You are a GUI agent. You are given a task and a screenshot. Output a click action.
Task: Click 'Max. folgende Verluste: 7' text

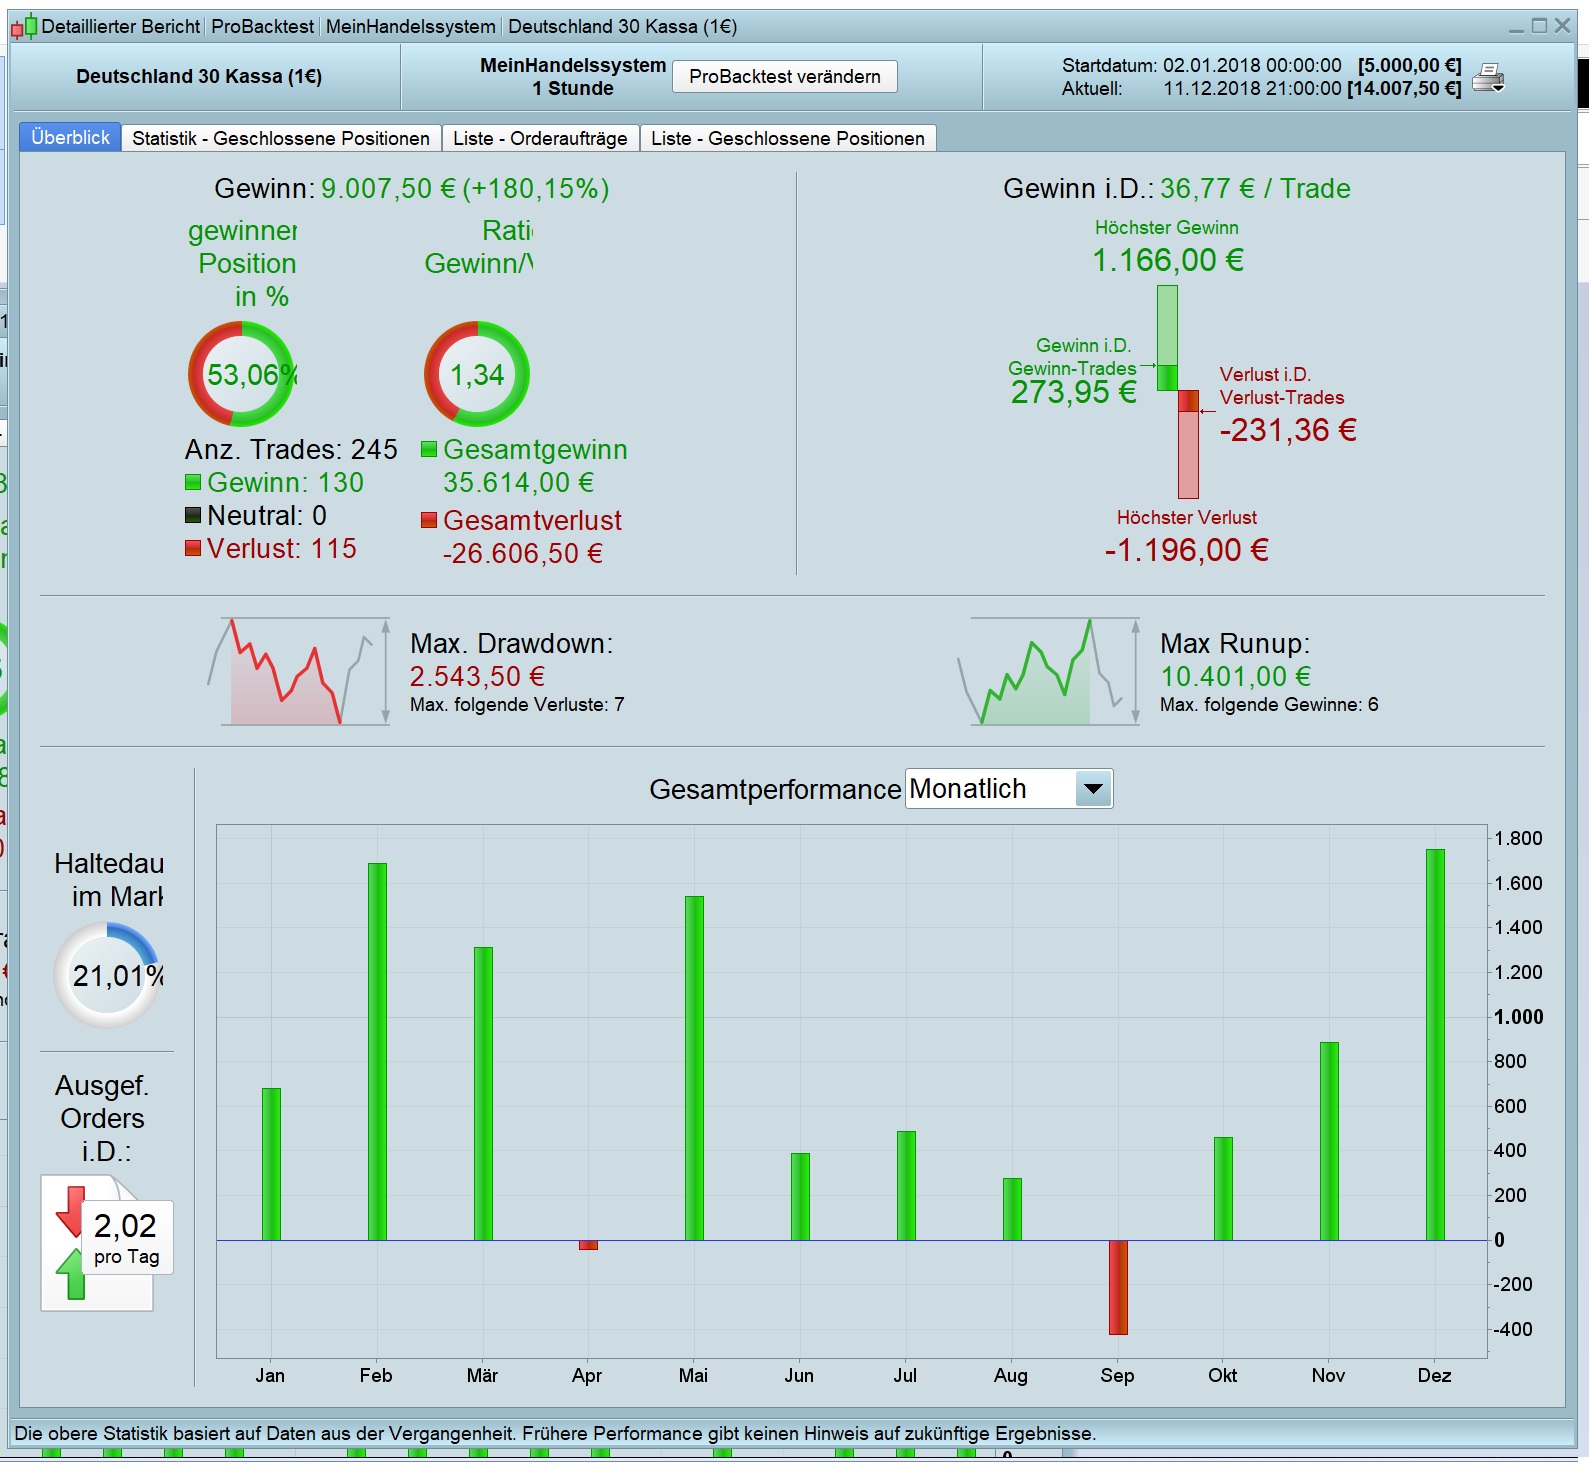pos(517,705)
